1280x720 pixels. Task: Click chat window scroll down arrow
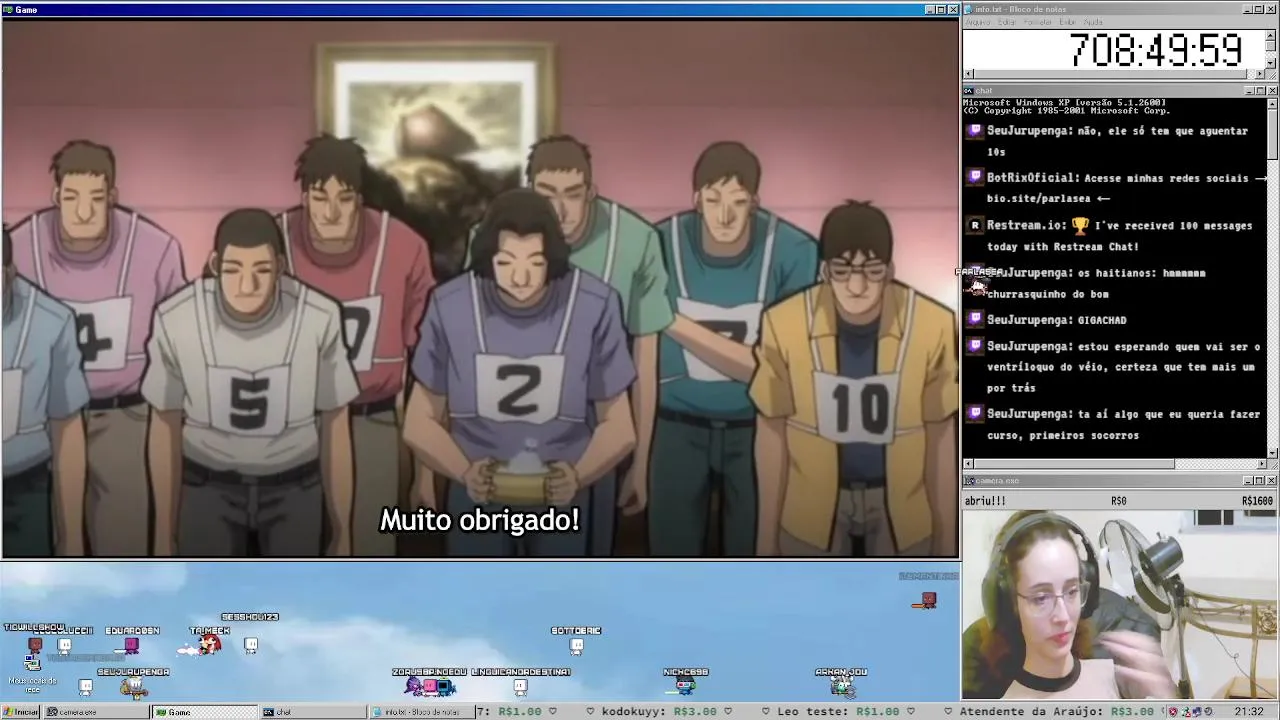[x=1272, y=452]
